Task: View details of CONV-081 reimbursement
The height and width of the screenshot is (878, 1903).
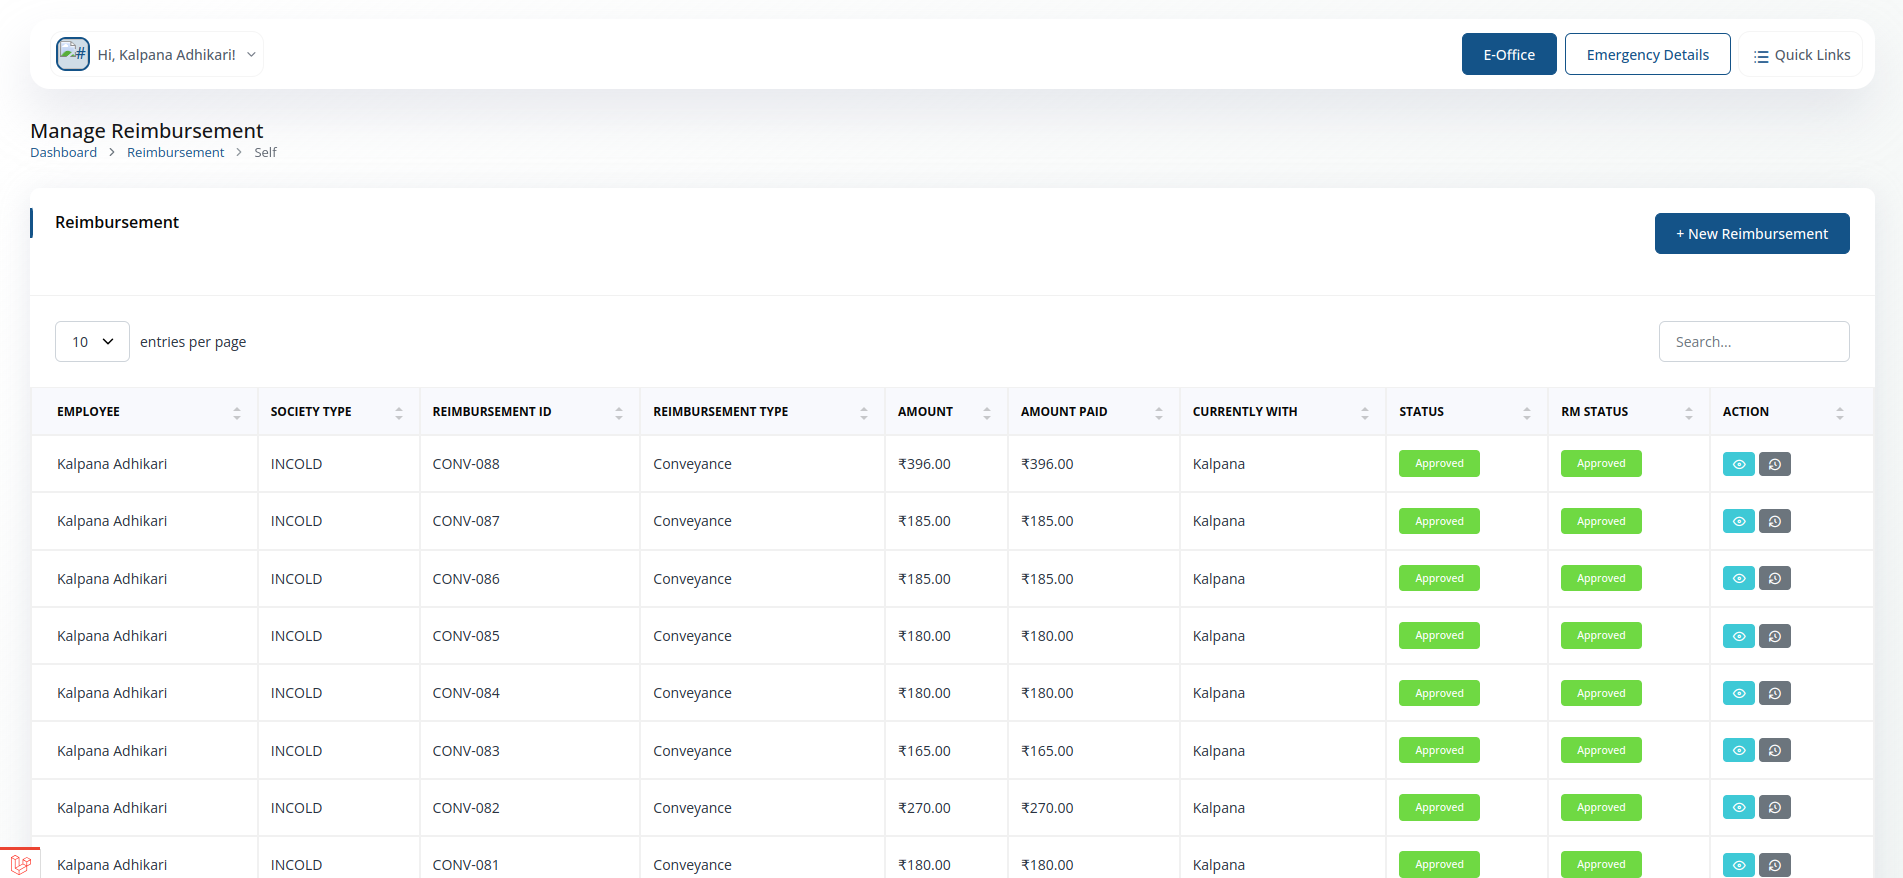Action: tap(1738, 865)
